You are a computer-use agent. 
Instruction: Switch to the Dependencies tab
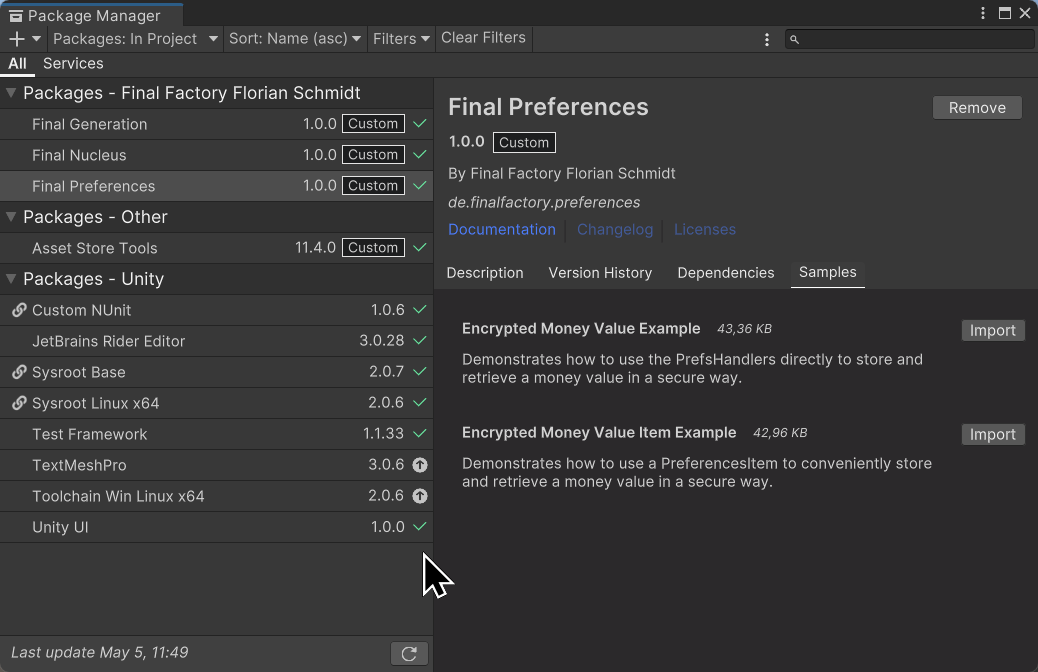726,273
